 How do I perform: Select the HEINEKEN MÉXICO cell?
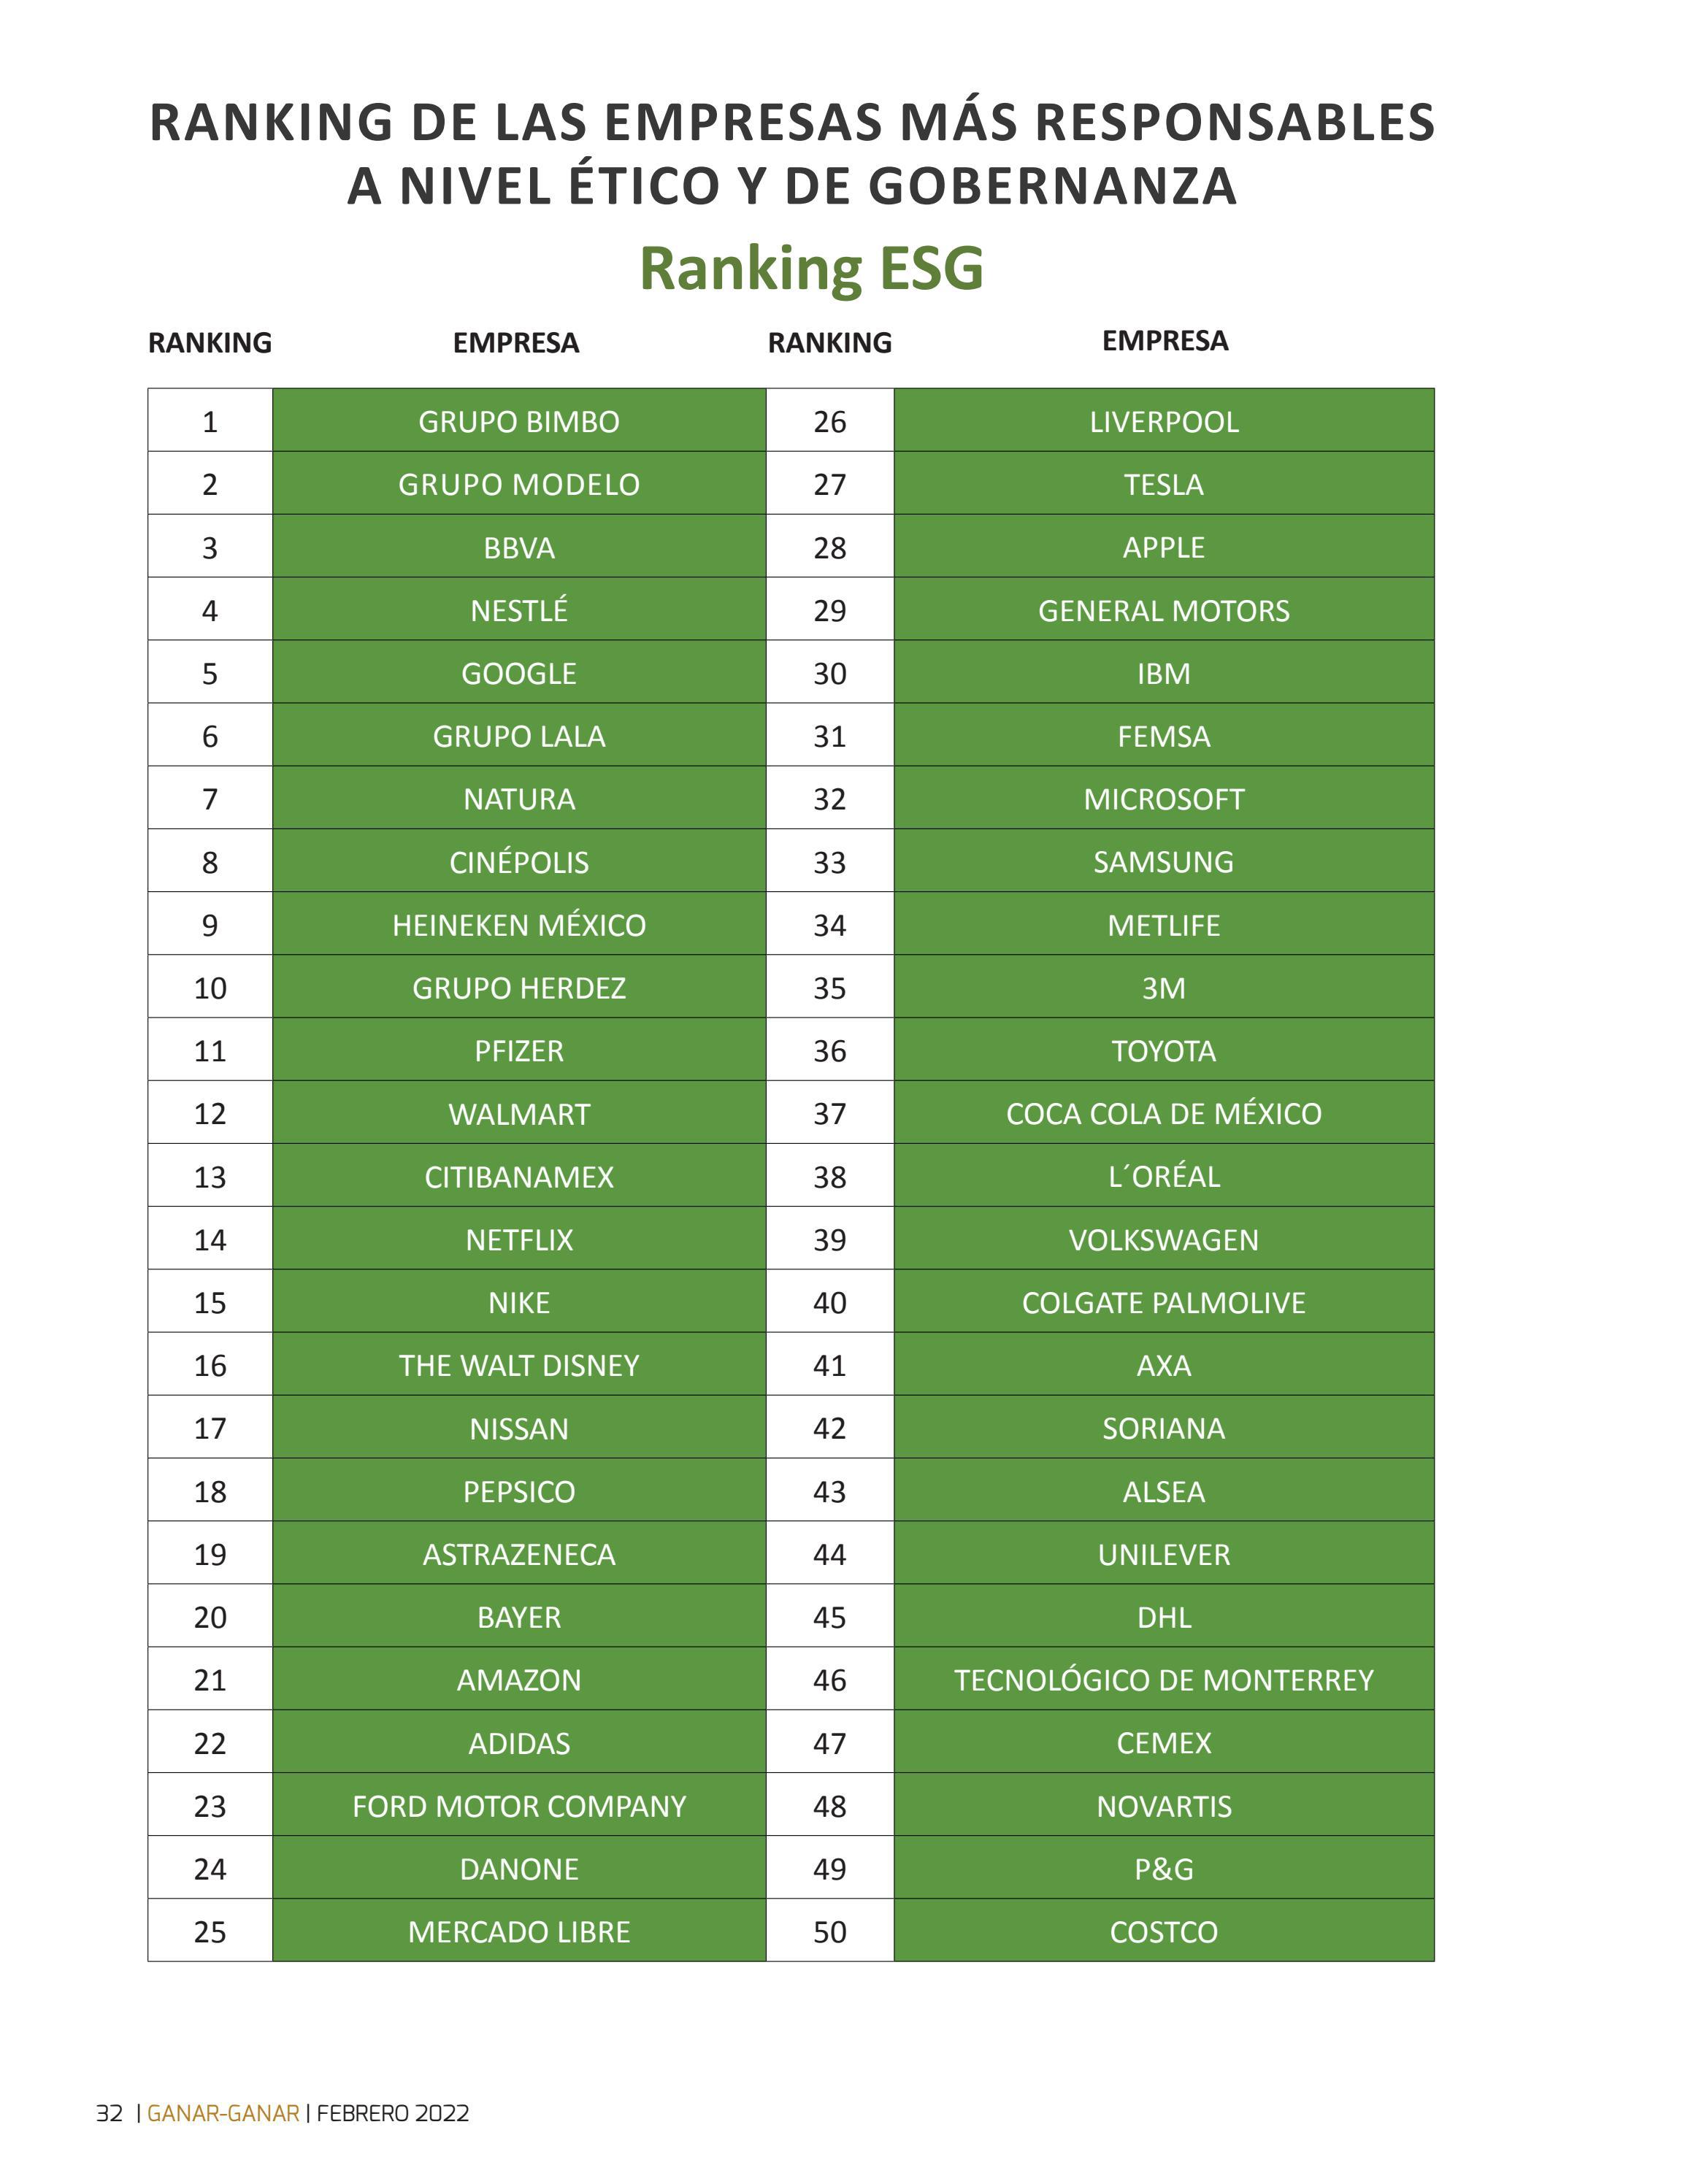pyautogui.click(x=519, y=925)
